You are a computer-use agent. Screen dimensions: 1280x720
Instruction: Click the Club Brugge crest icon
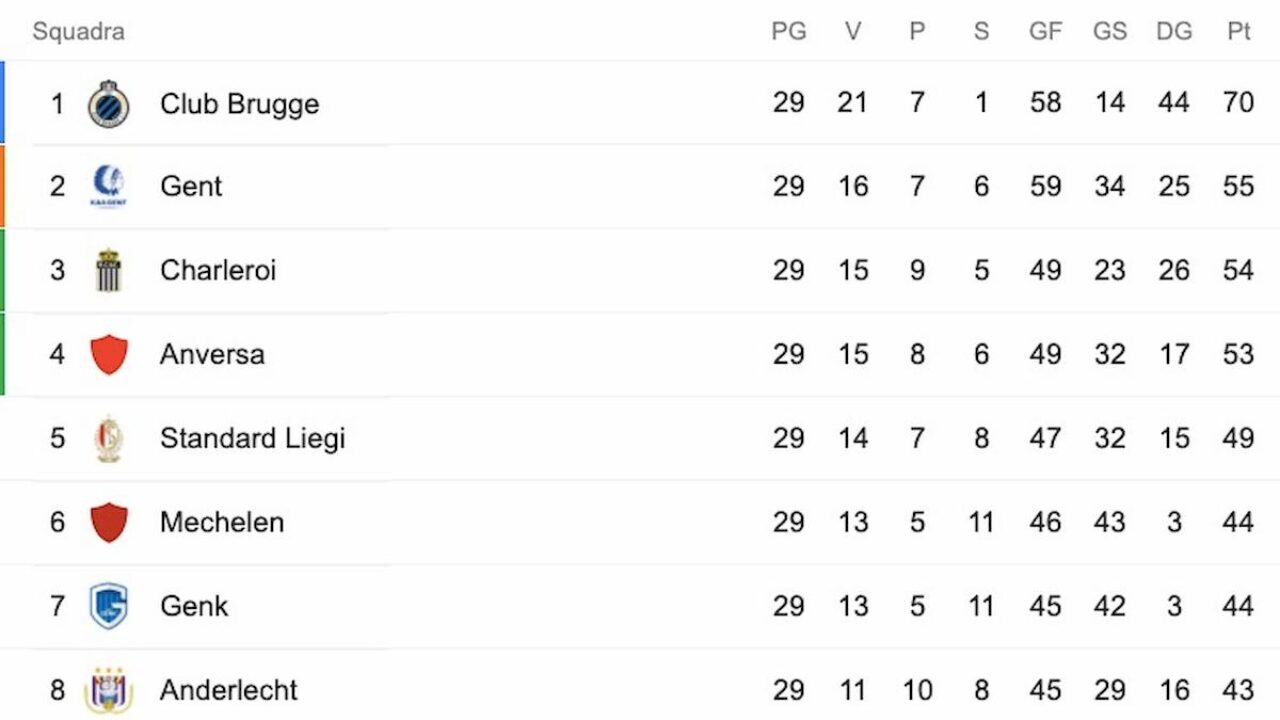(108, 104)
